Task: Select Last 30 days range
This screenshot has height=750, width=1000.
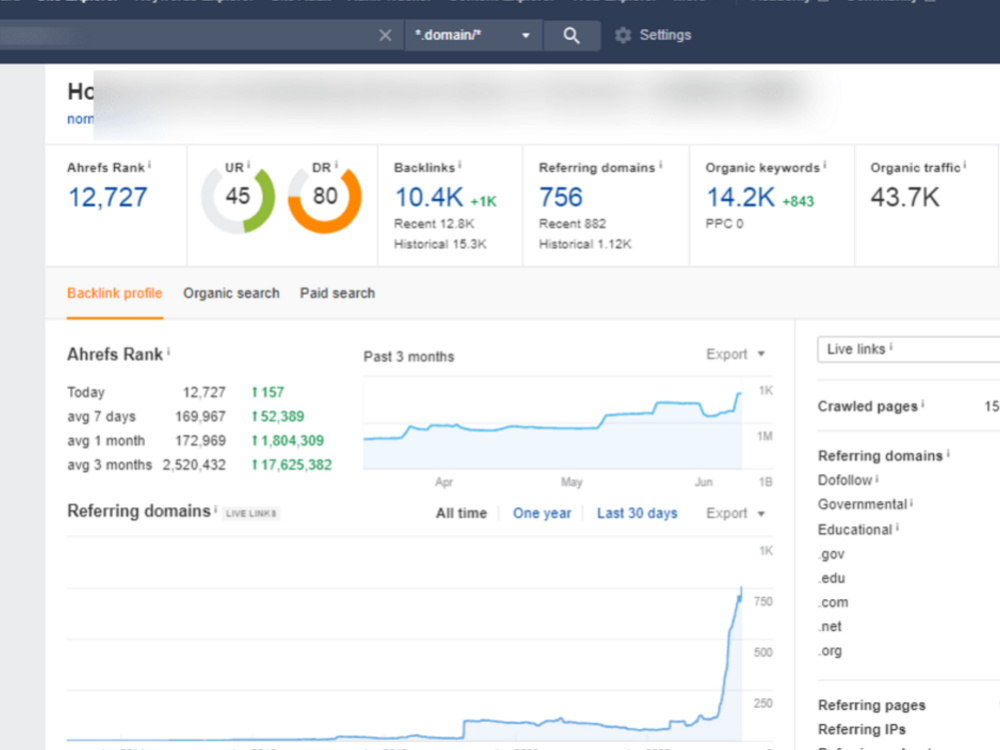Action: click(x=637, y=513)
